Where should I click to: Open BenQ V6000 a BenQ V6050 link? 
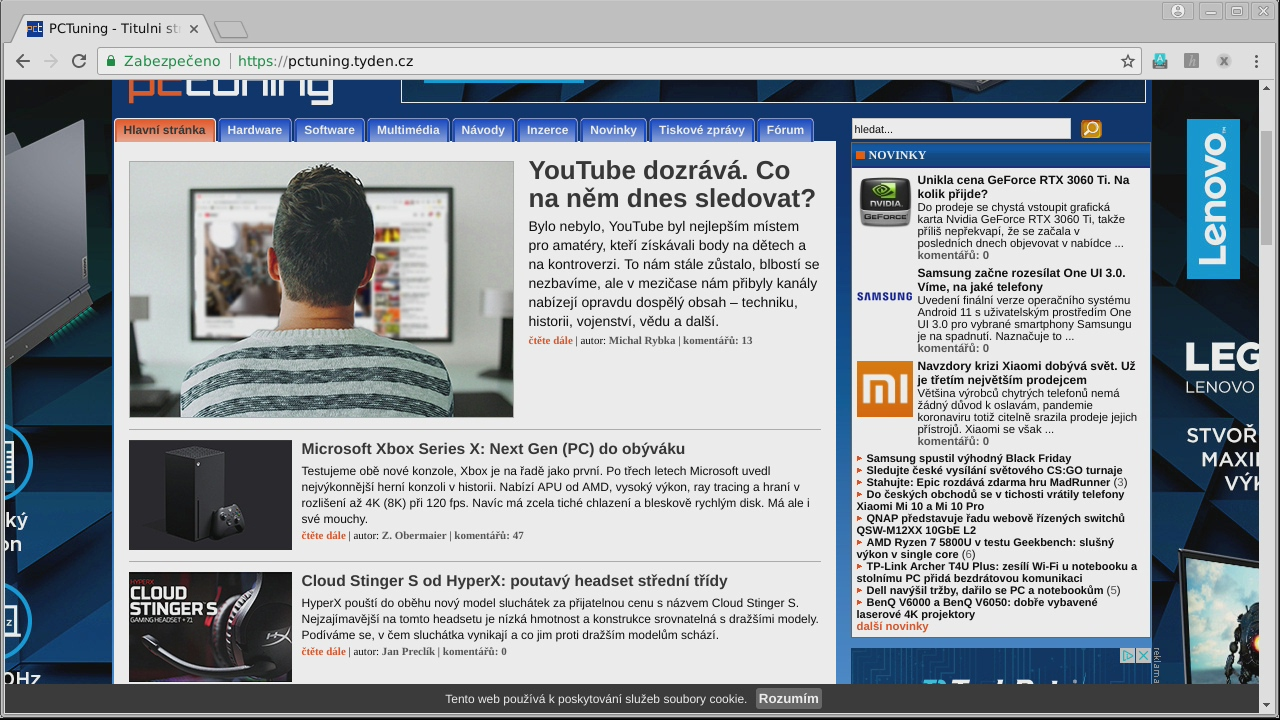click(976, 608)
